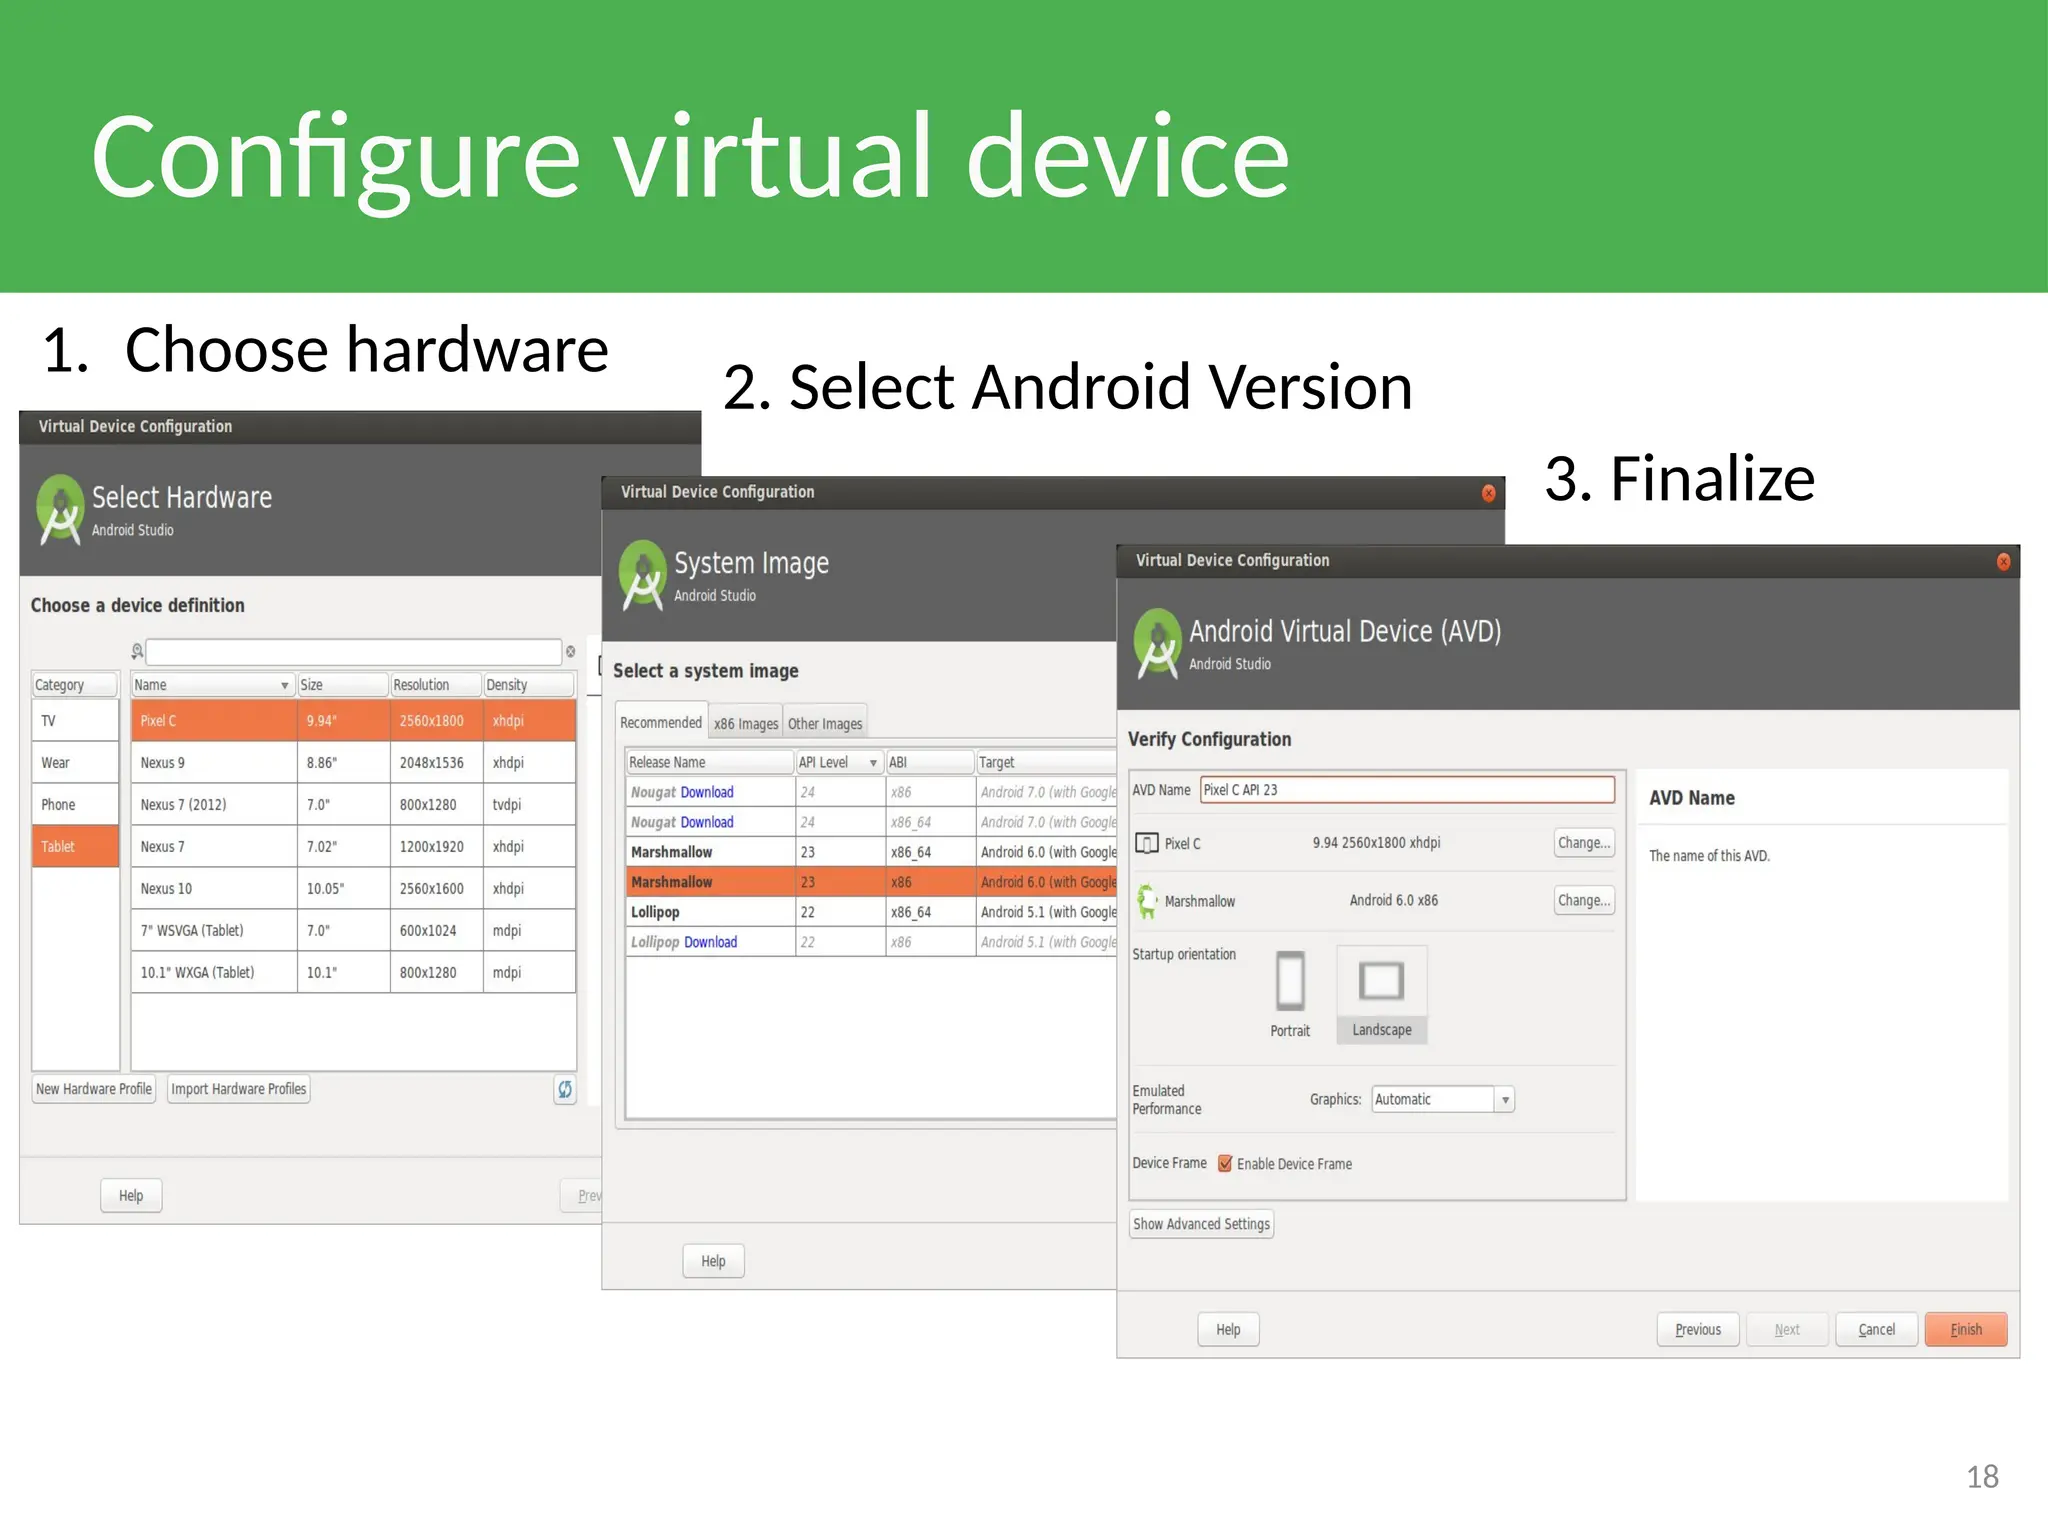Switch to the x86 Images tab
2048x1536 pixels.
point(746,723)
